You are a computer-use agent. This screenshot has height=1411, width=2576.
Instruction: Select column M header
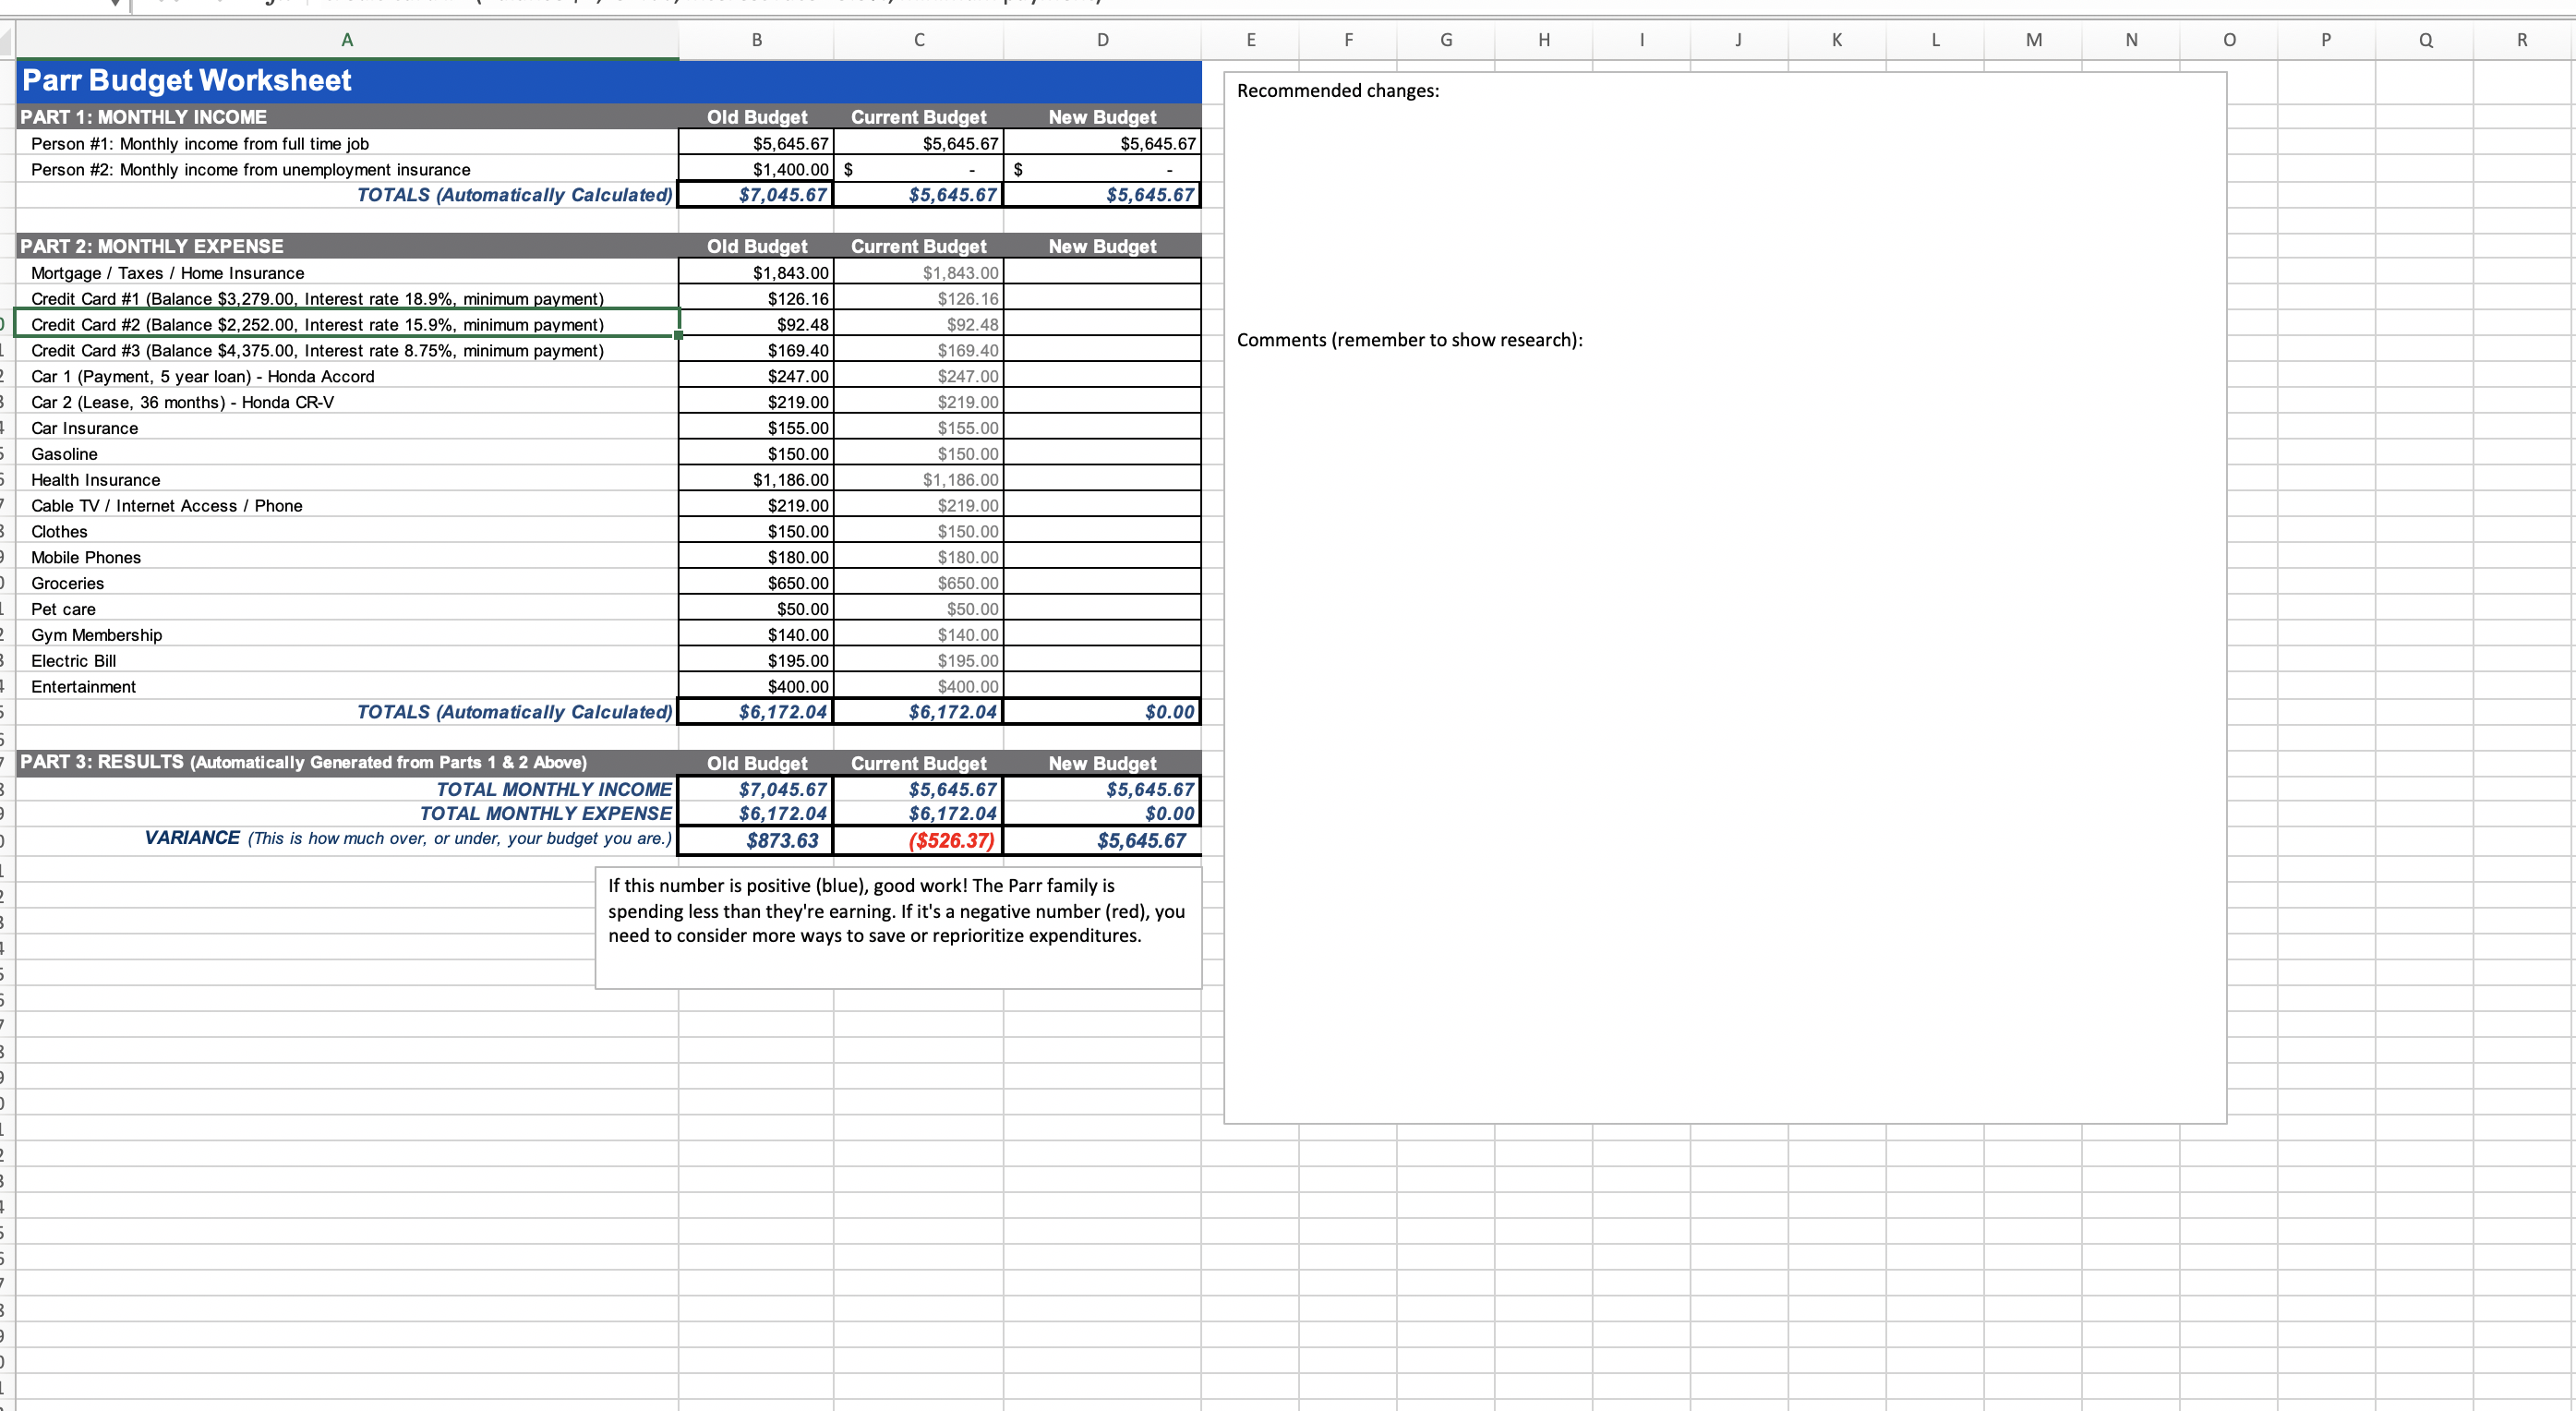2033,40
